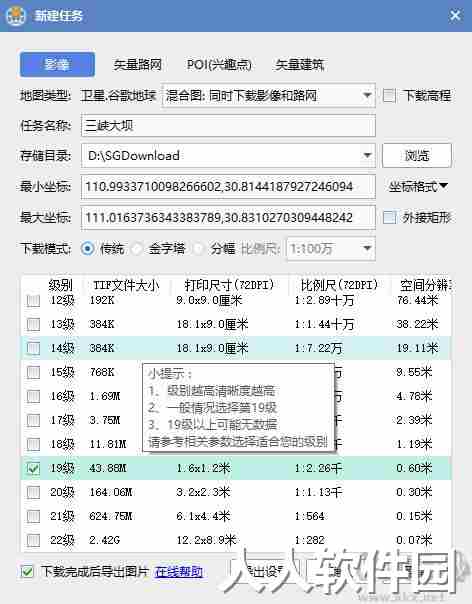Choose the 分幅 download mode radio
The height and width of the screenshot is (604, 472).
pyautogui.click(x=198, y=248)
